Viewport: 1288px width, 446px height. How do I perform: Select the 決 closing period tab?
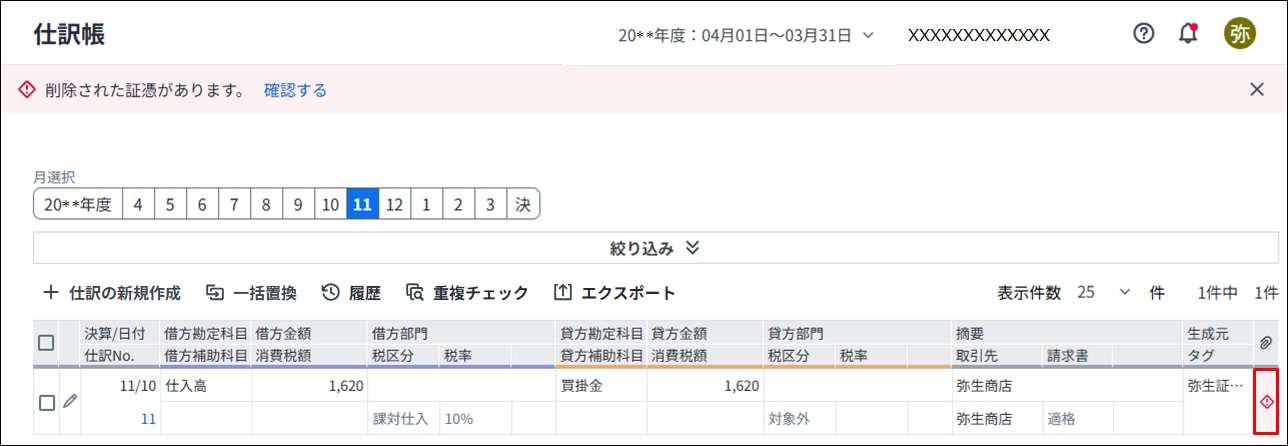coord(522,204)
